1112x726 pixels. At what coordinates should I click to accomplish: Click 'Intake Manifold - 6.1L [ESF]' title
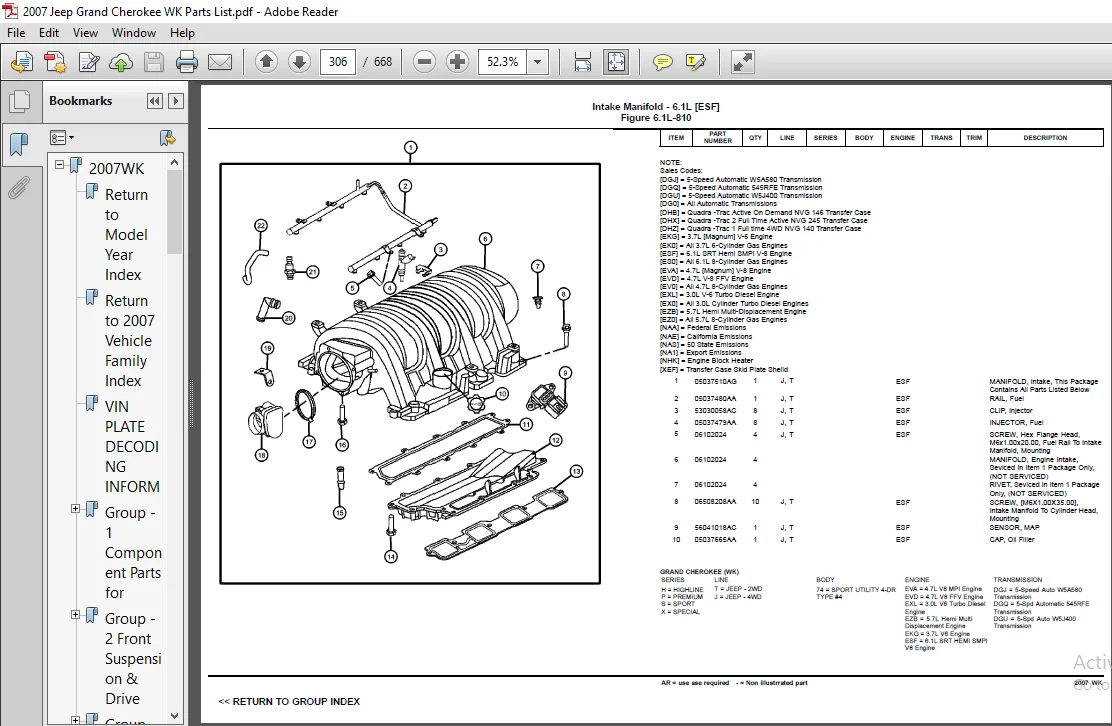pos(655,106)
